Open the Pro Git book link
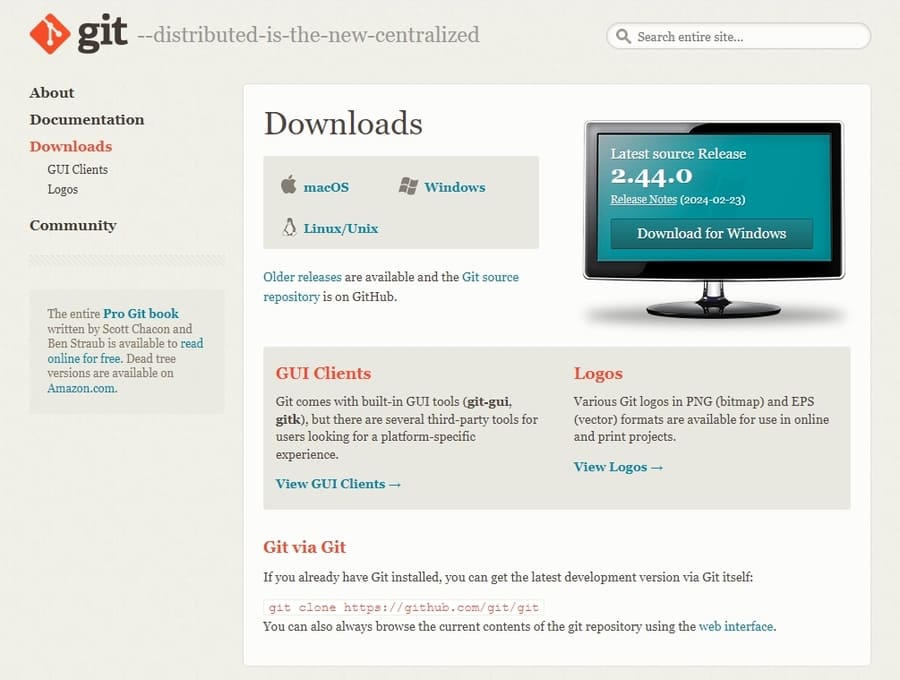Screen dimensions: 900x680 point(141,314)
